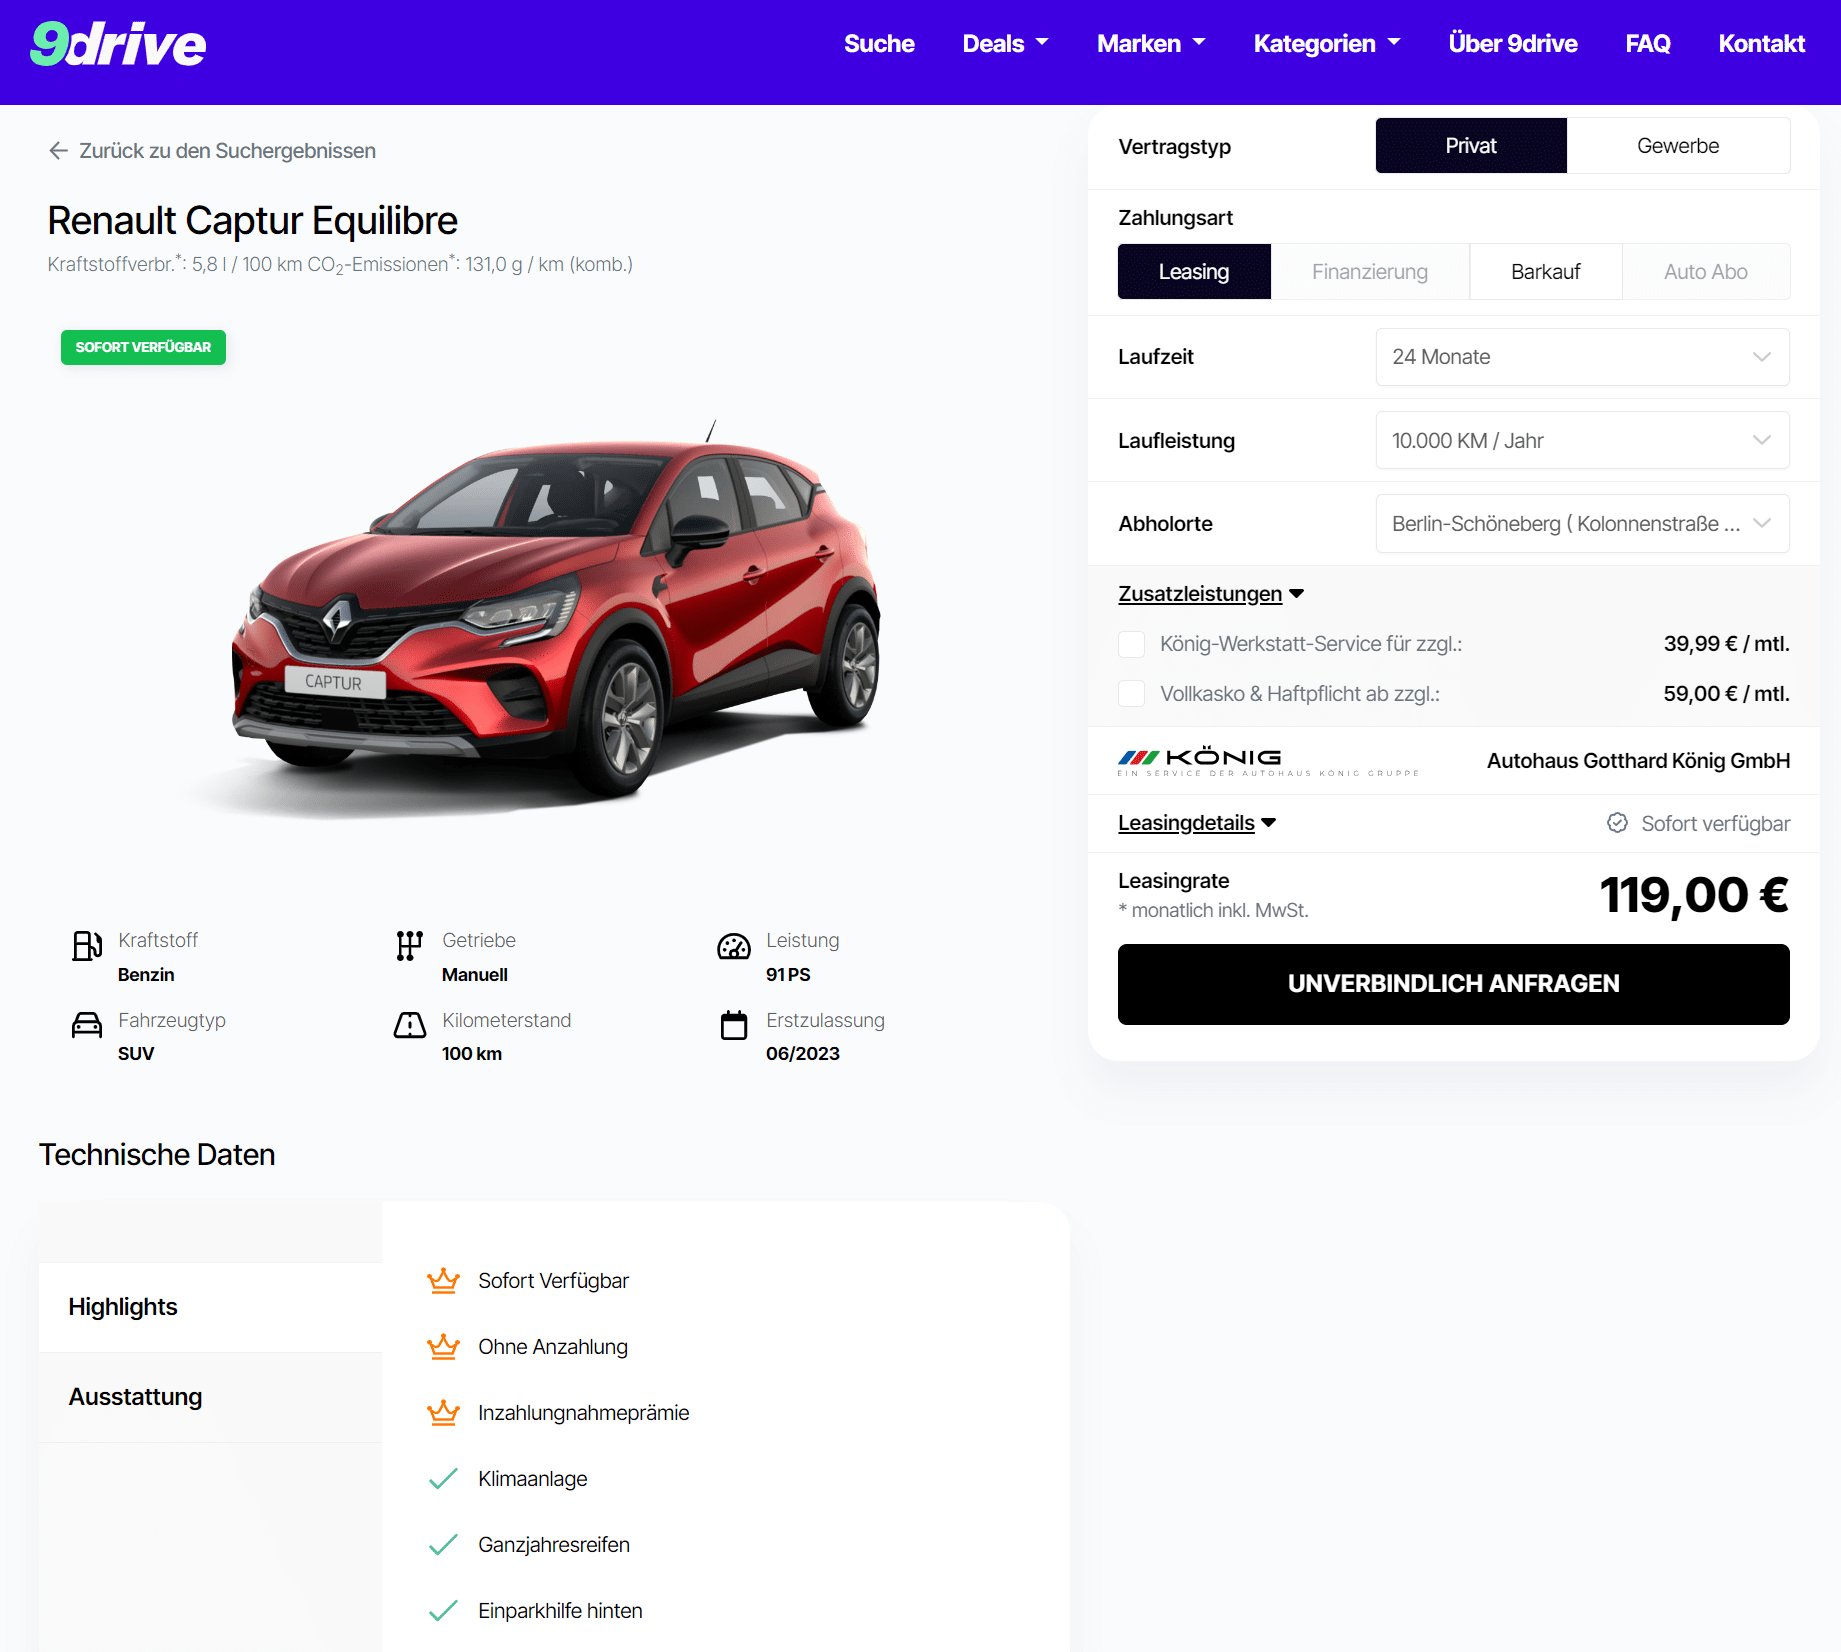
Task: Switch to the Highlights tab
Action: [210, 1307]
